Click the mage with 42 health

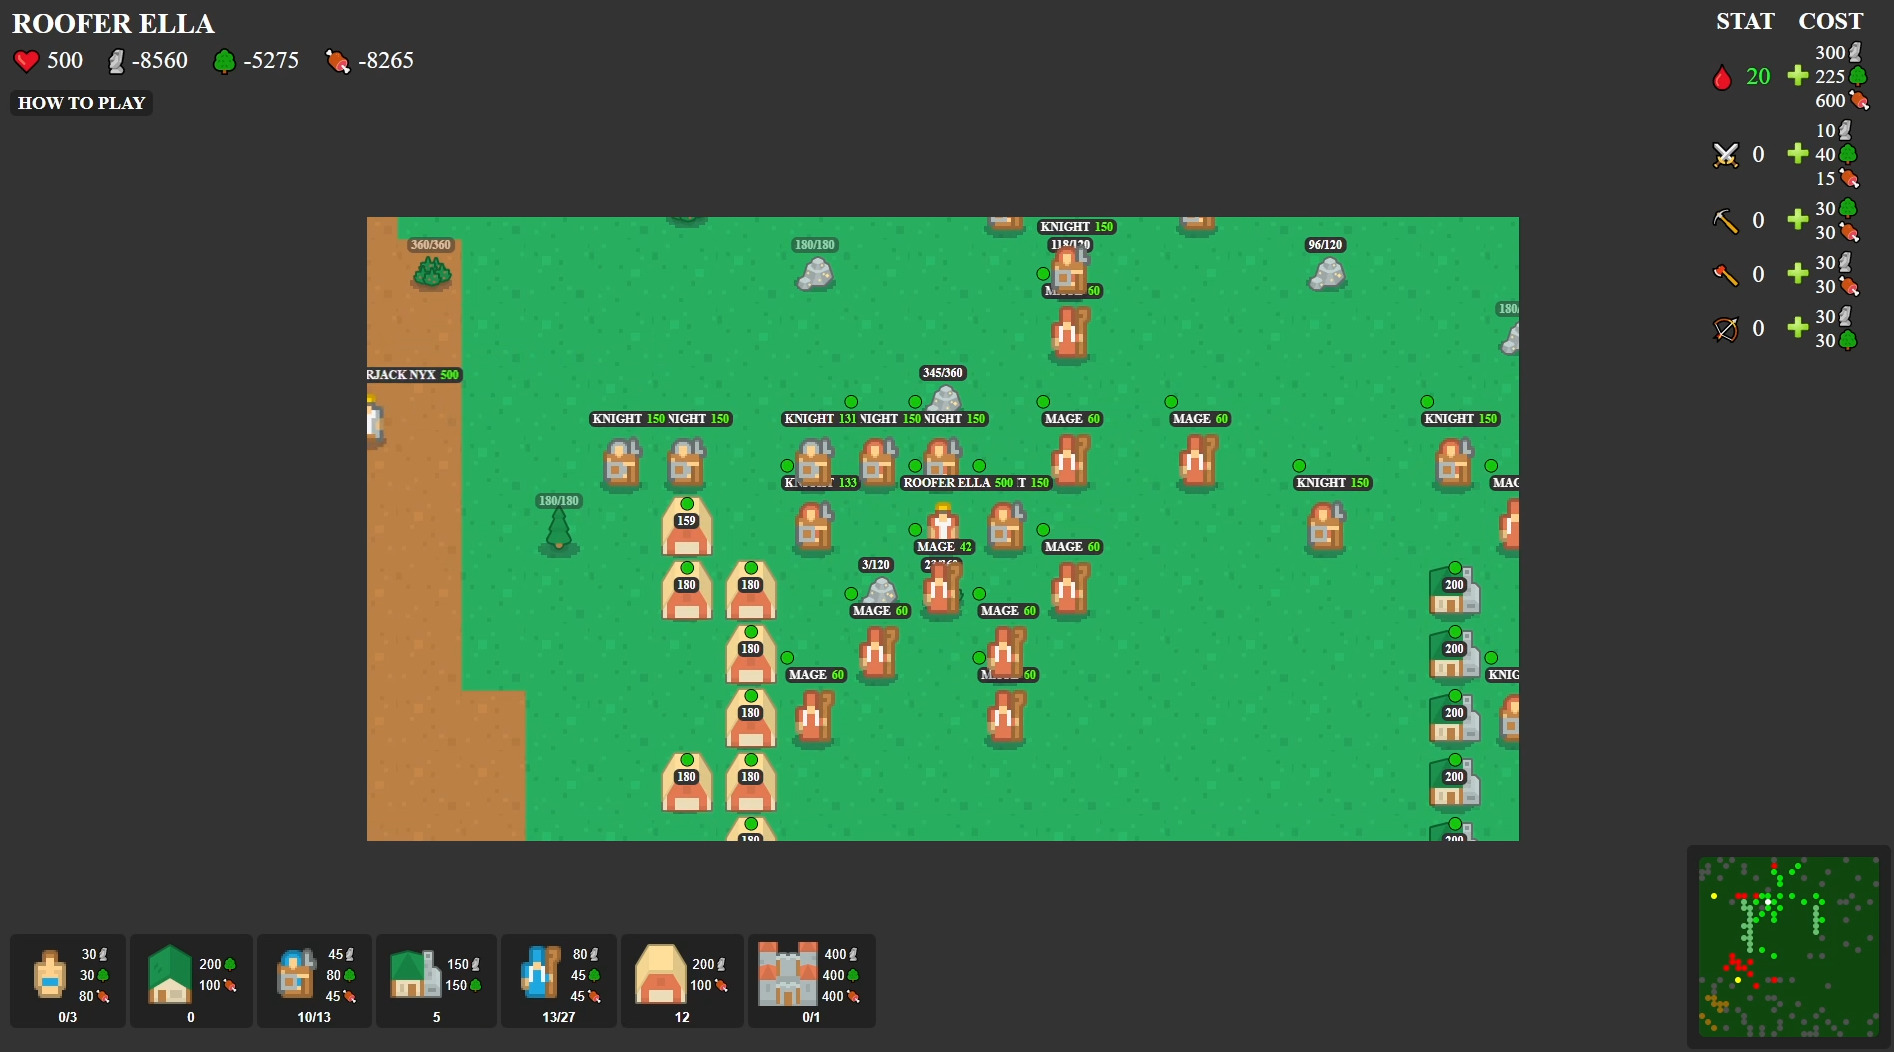(x=942, y=590)
